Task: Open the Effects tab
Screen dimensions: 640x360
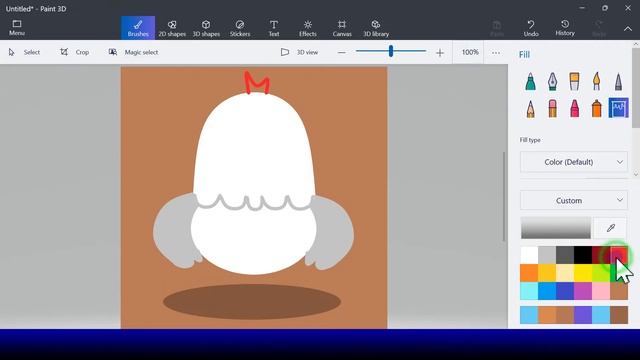Action: 308,28
